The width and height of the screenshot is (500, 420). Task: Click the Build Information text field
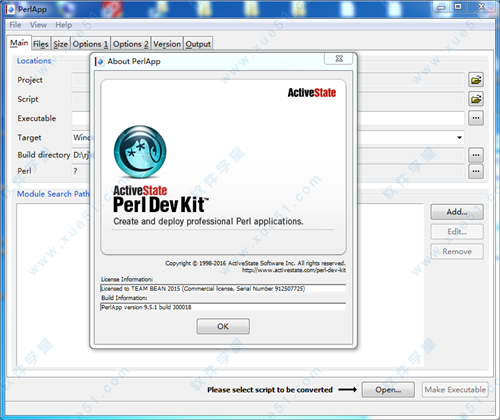223,307
